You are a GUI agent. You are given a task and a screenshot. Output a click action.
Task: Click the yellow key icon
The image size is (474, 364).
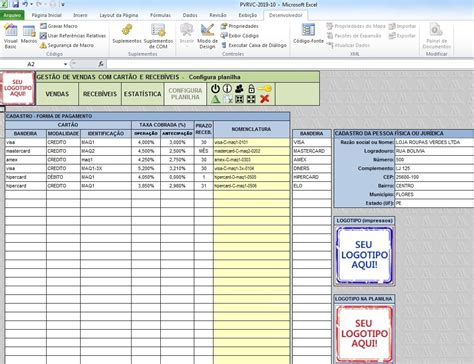tap(265, 89)
